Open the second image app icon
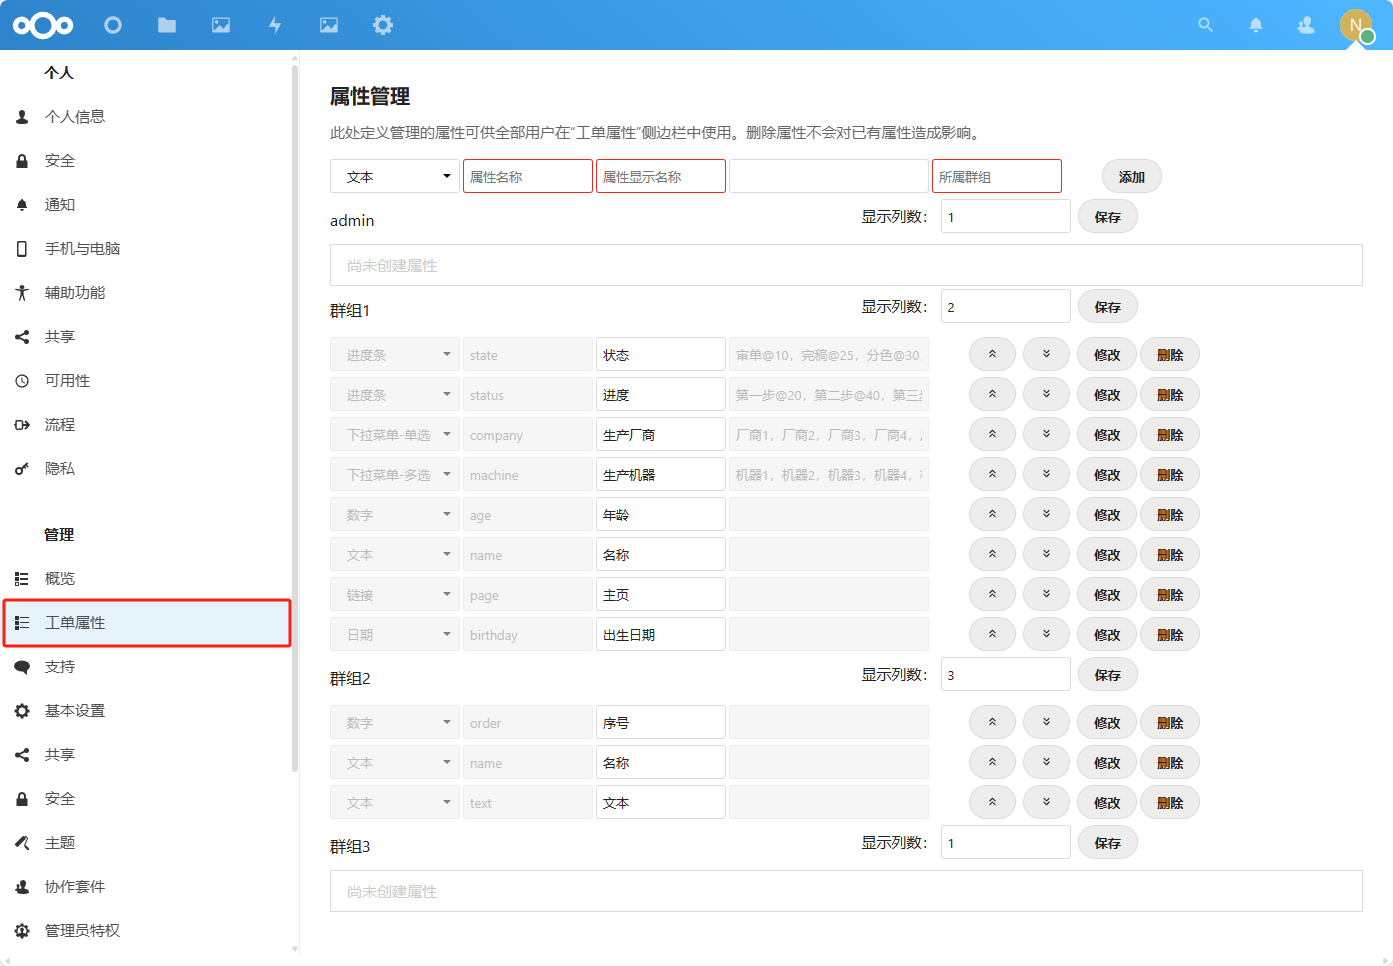The width and height of the screenshot is (1393, 966). [329, 25]
